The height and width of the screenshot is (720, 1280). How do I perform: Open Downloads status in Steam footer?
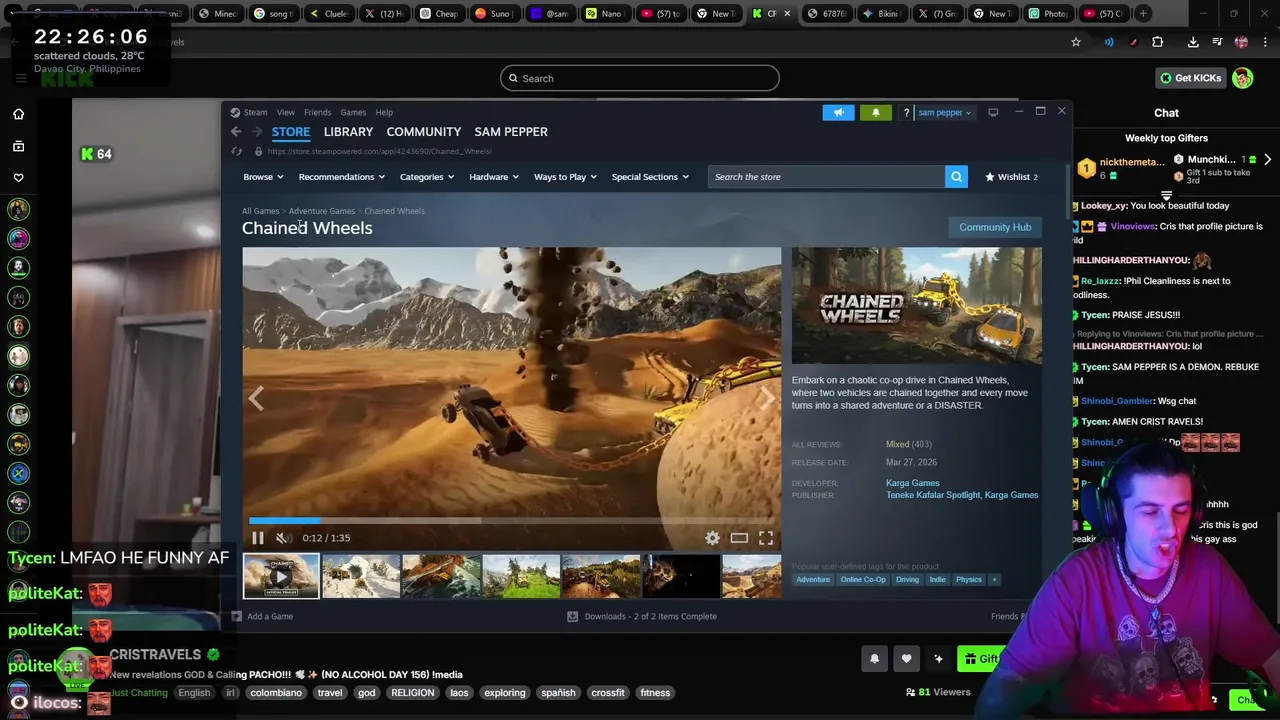click(x=642, y=616)
